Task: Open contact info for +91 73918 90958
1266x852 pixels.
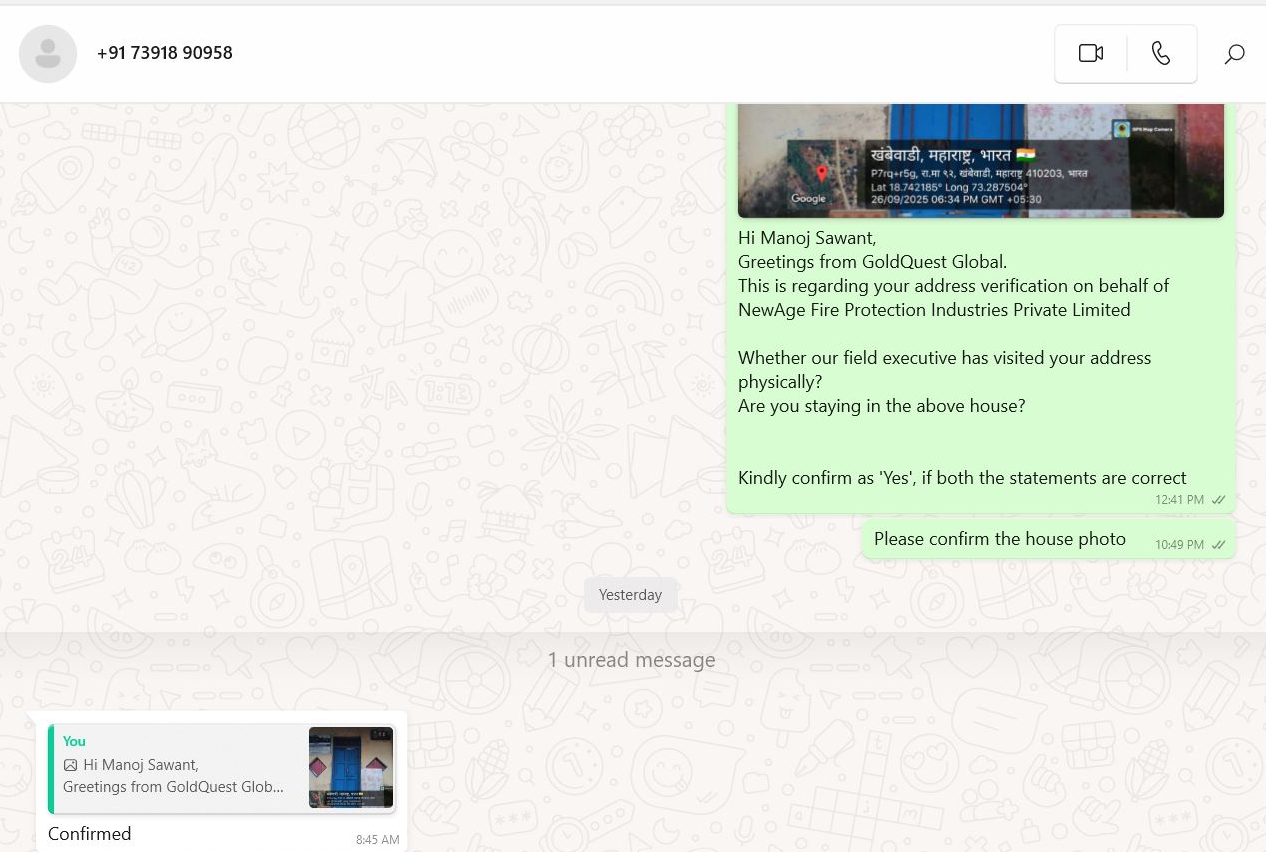Action: 165,53
